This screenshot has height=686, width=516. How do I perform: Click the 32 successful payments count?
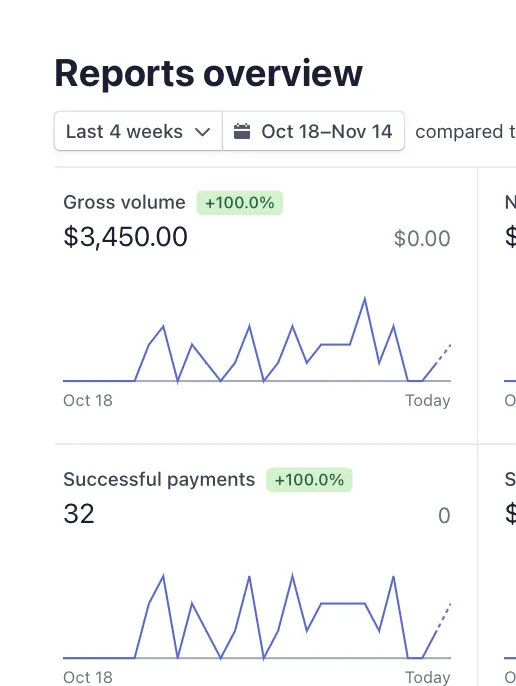79,514
